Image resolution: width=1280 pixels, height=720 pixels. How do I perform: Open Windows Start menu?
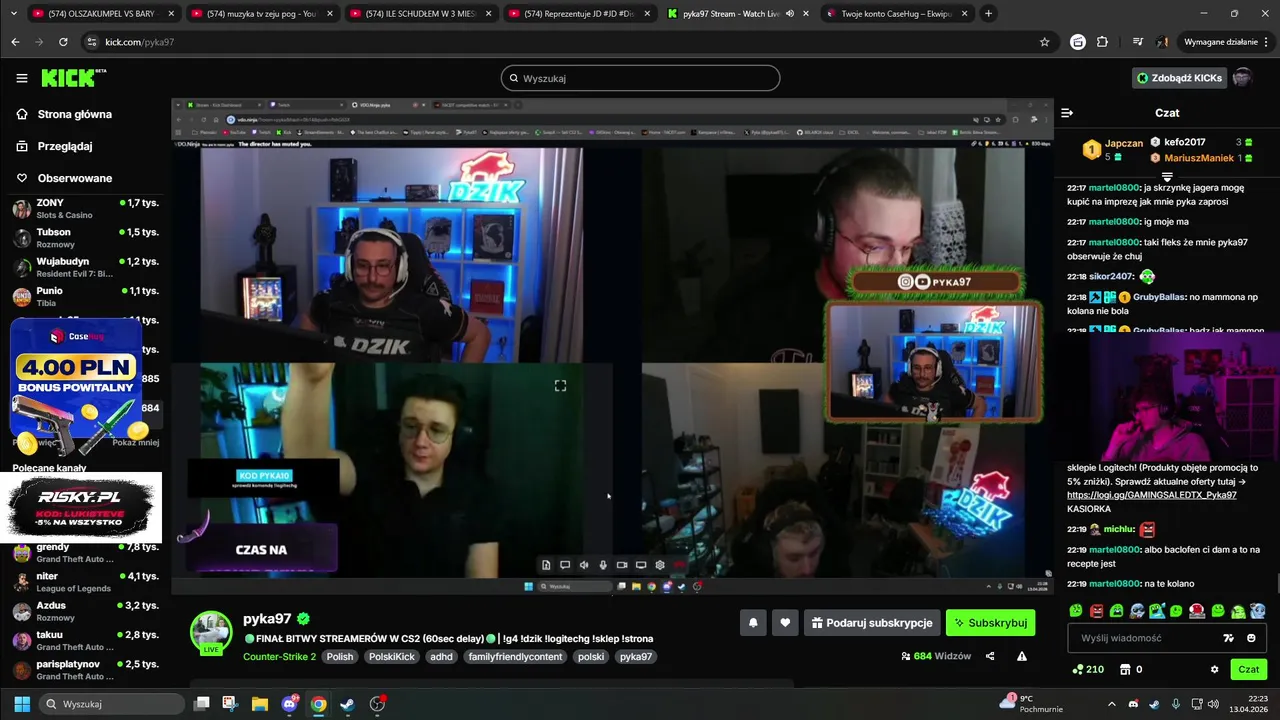(x=22, y=704)
